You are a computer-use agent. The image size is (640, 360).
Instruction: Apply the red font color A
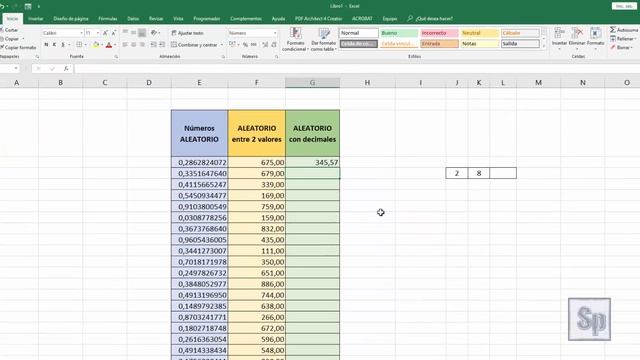(x=109, y=44)
